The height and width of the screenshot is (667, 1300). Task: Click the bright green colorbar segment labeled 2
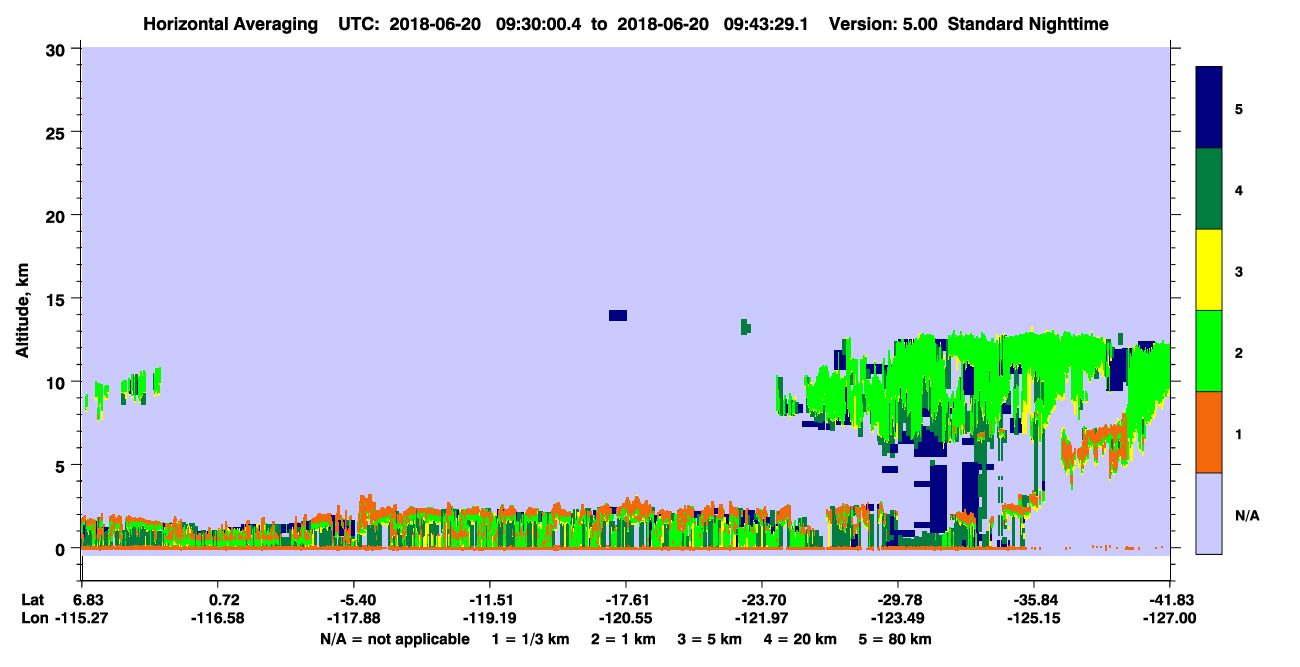1209,351
